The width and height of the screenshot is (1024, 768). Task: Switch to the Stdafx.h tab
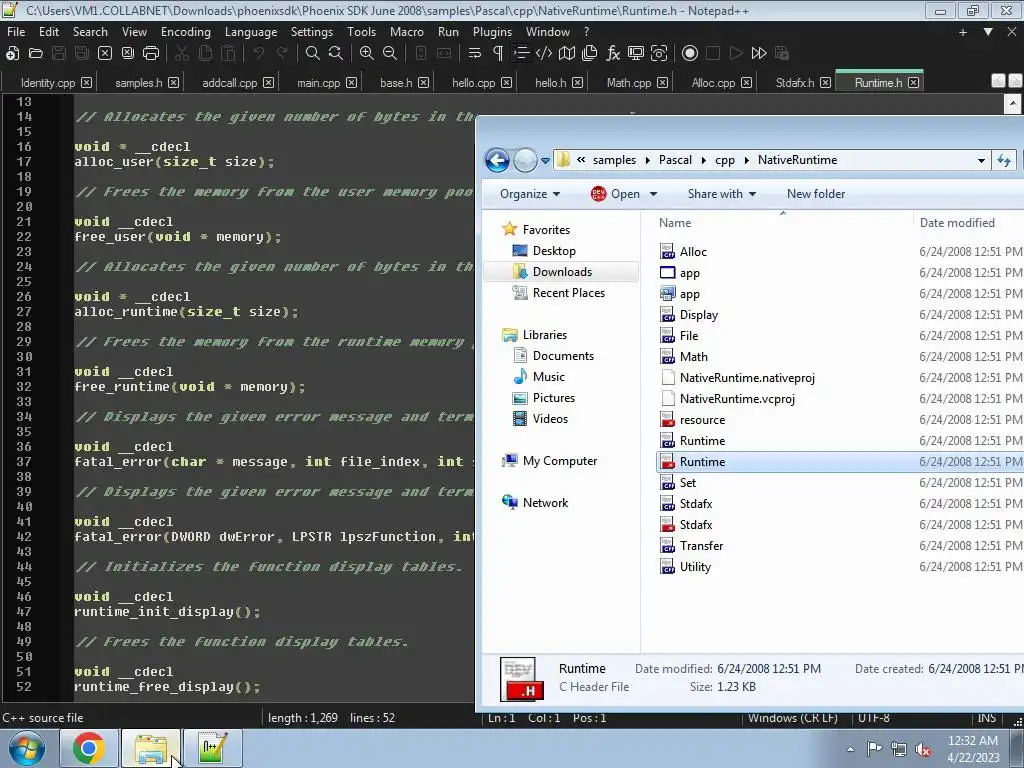point(795,83)
